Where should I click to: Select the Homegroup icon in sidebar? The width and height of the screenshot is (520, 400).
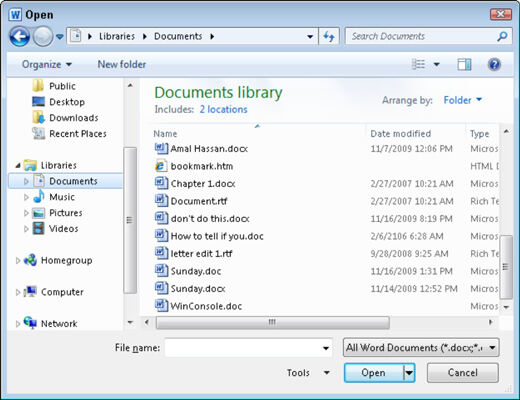point(30,260)
